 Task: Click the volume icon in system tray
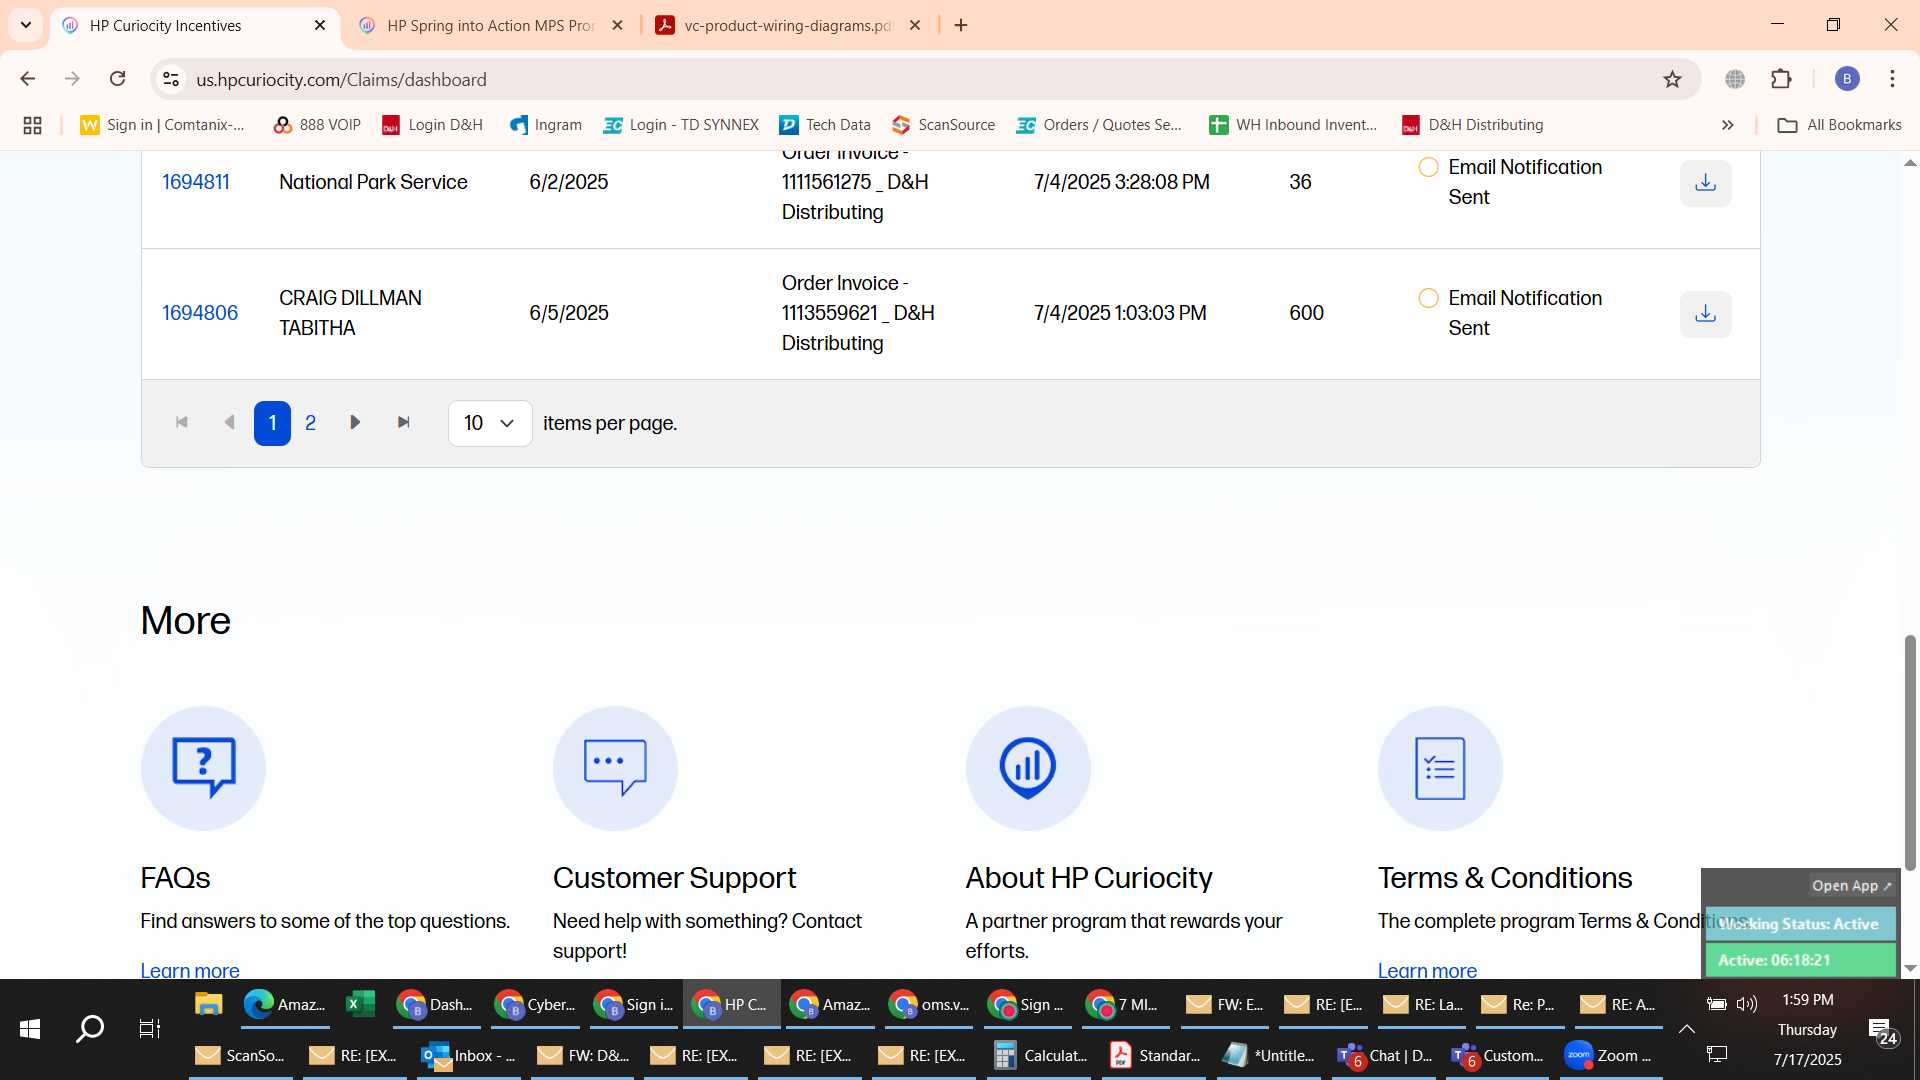(1747, 1004)
